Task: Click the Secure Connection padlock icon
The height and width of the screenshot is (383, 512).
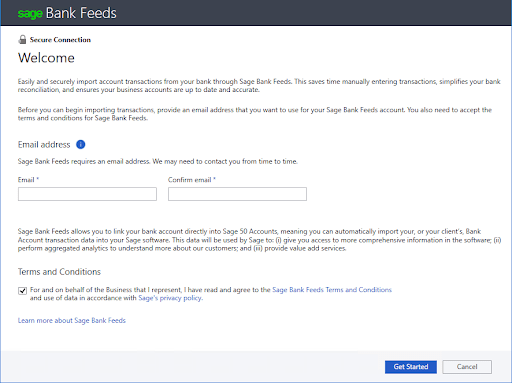Action: click(x=22, y=39)
